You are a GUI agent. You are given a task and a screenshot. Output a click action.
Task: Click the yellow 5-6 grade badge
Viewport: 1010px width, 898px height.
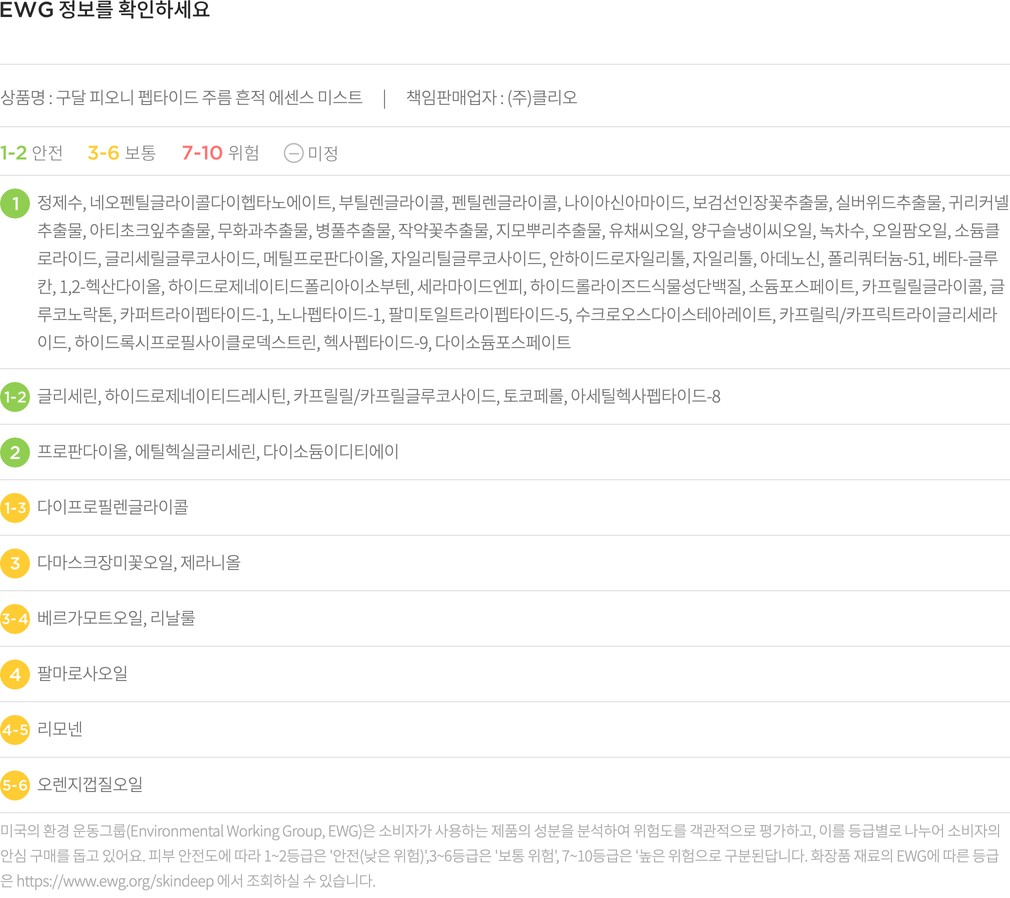(x=15, y=785)
